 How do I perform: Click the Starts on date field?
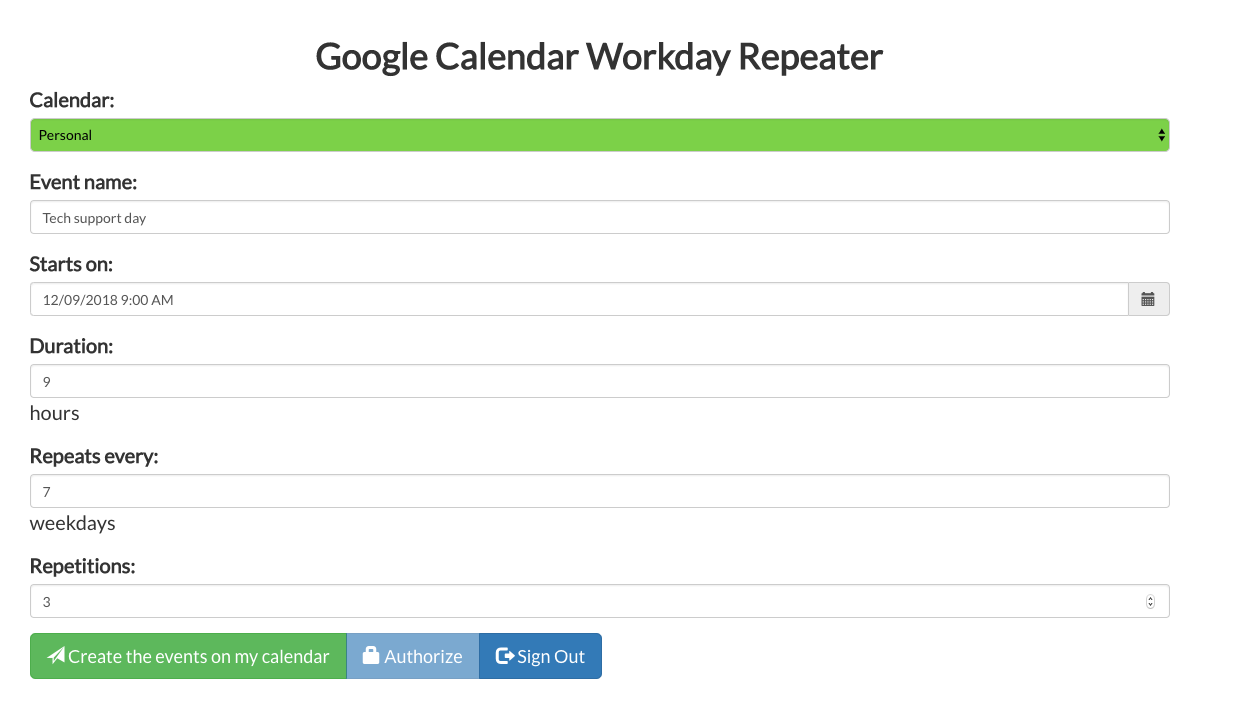pos(580,298)
